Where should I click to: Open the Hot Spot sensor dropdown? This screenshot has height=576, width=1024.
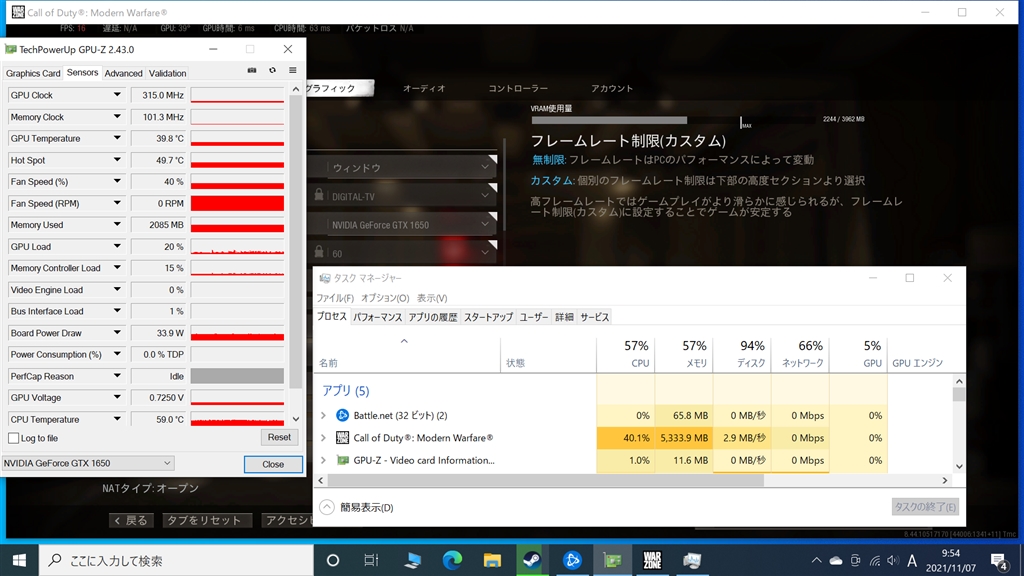point(117,159)
